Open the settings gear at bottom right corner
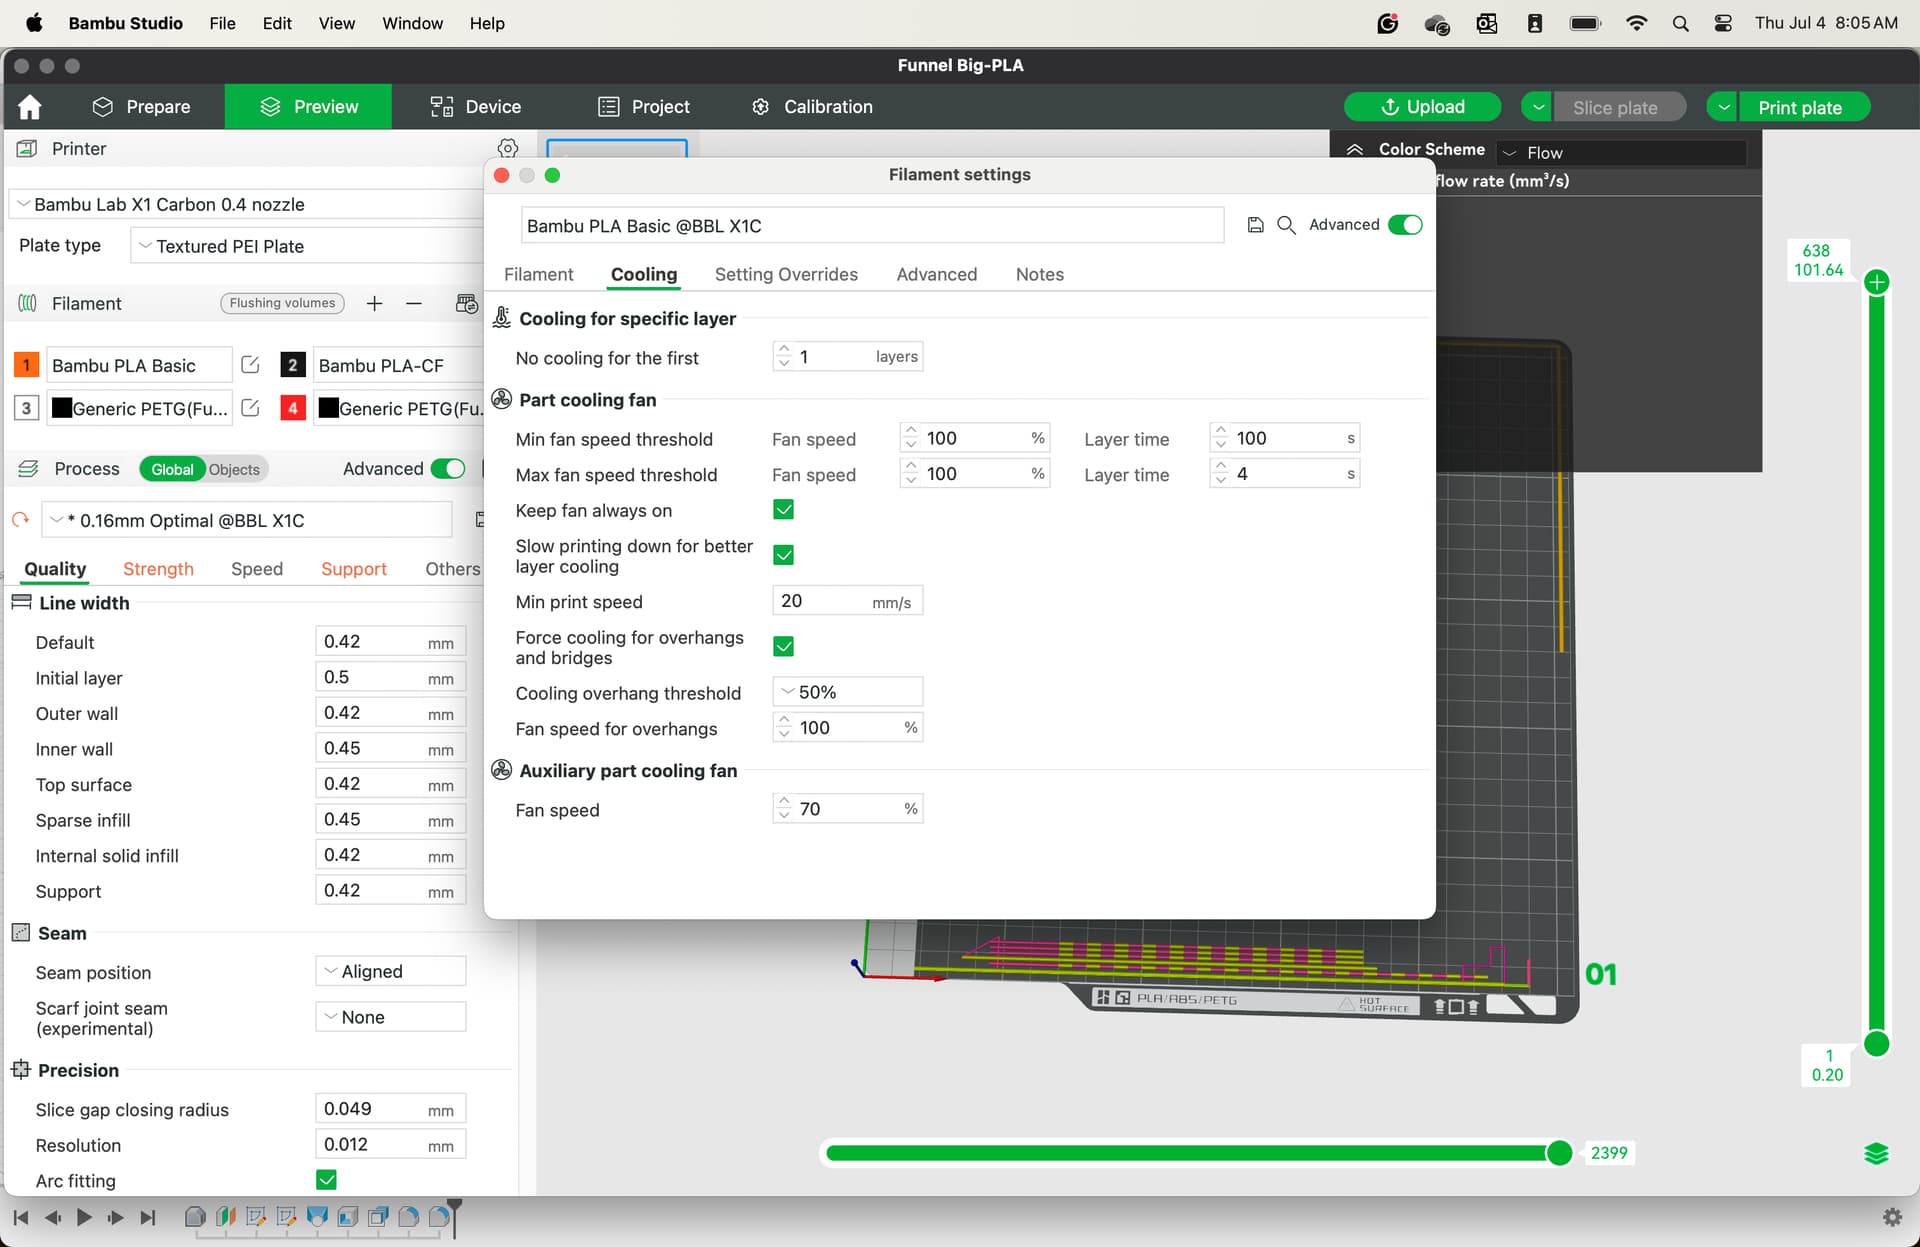1920x1247 pixels. [x=1892, y=1217]
